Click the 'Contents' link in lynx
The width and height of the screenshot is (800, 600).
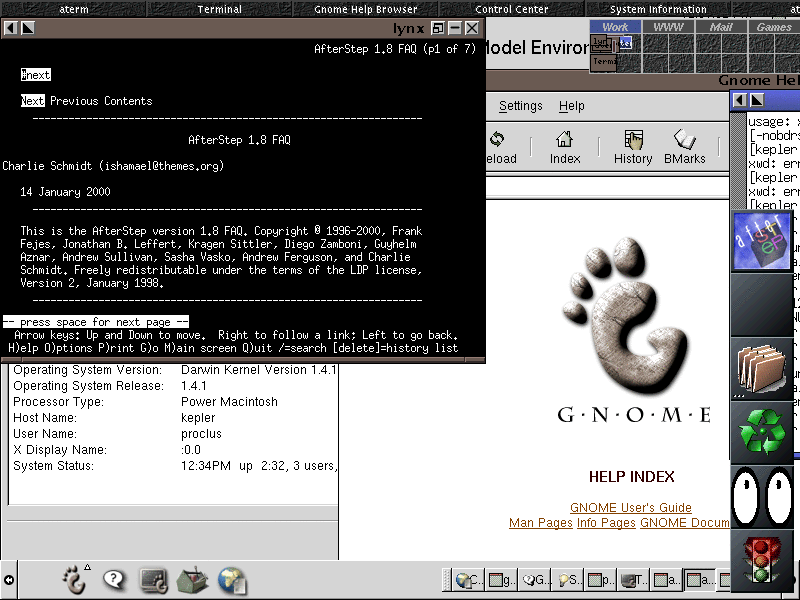click(x=128, y=101)
